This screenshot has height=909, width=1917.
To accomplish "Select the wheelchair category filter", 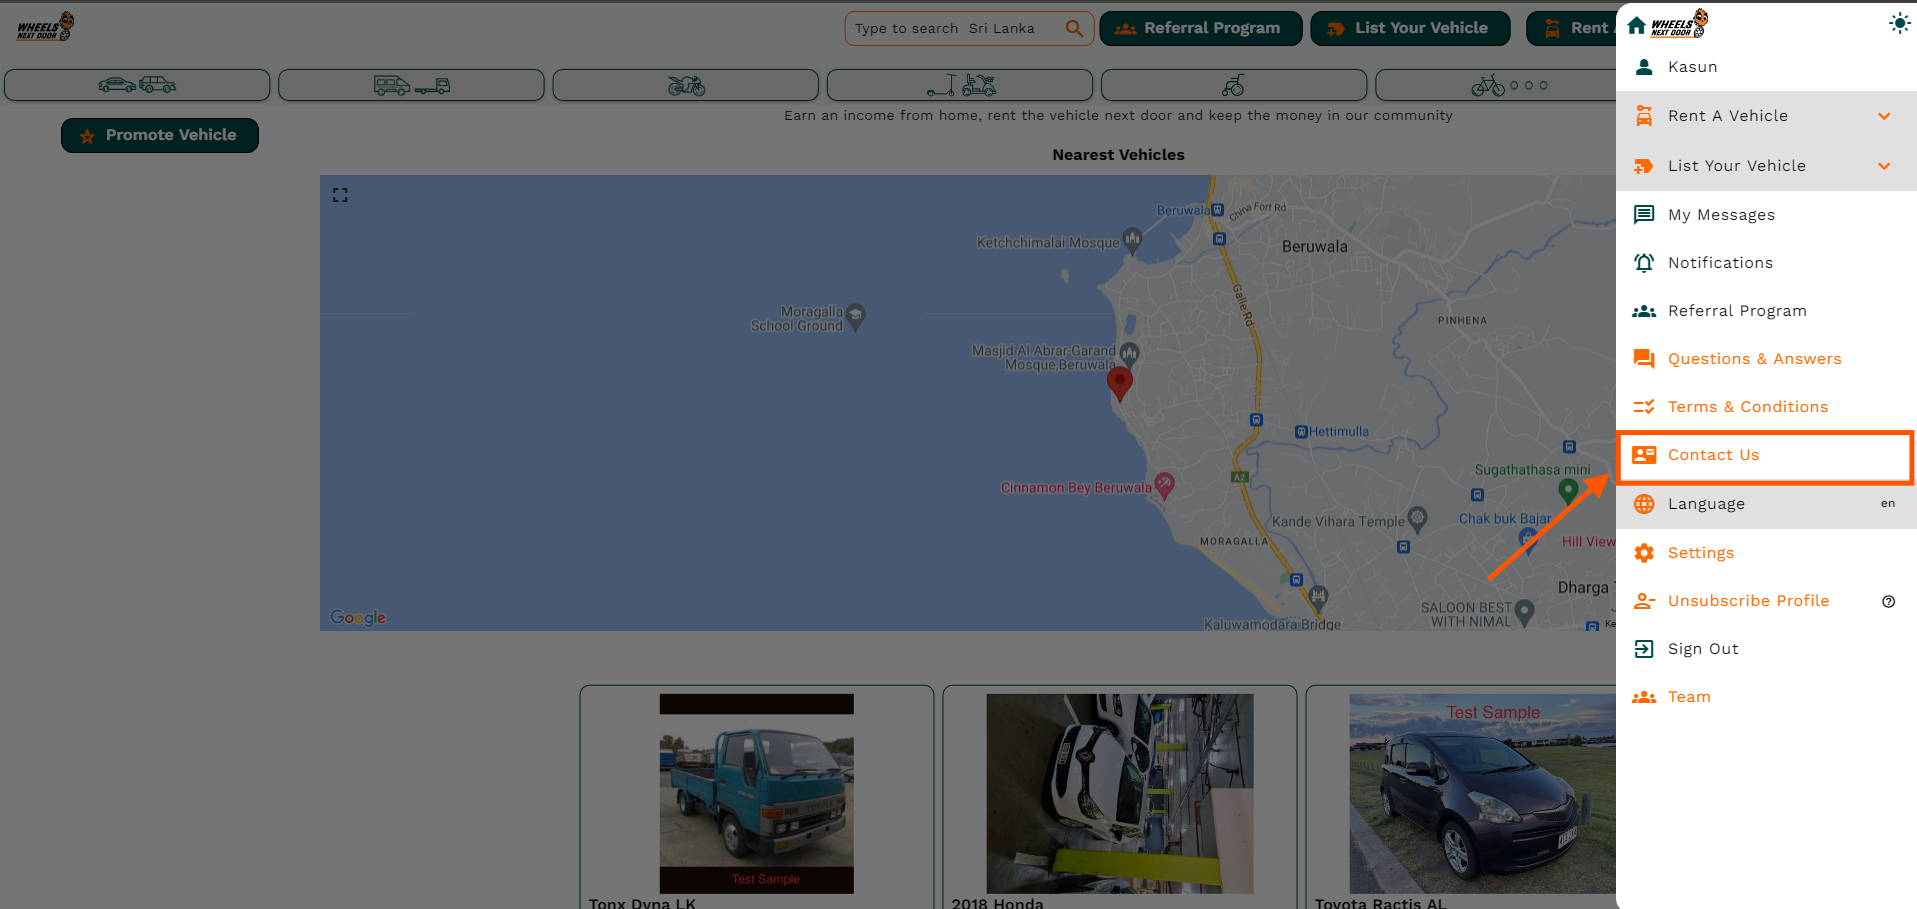I will tap(1233, 85).
